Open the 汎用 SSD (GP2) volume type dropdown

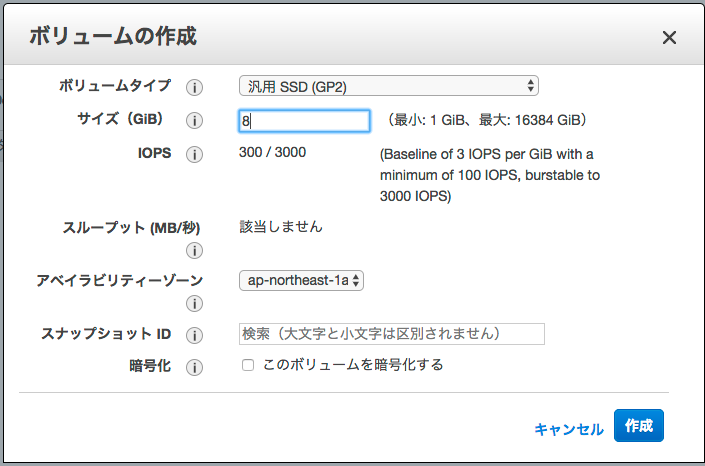[x=388, y=86]
